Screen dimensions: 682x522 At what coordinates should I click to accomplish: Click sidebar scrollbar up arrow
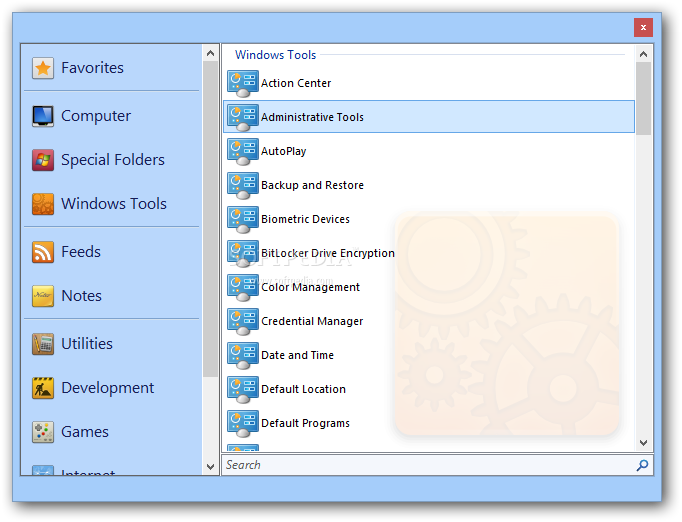click(211, 54)
